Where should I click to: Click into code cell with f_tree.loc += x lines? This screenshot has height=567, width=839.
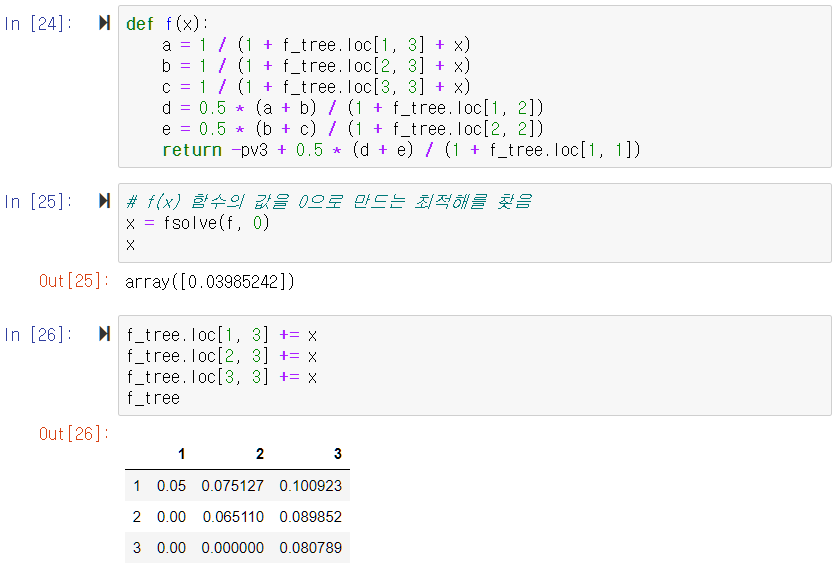475,365
